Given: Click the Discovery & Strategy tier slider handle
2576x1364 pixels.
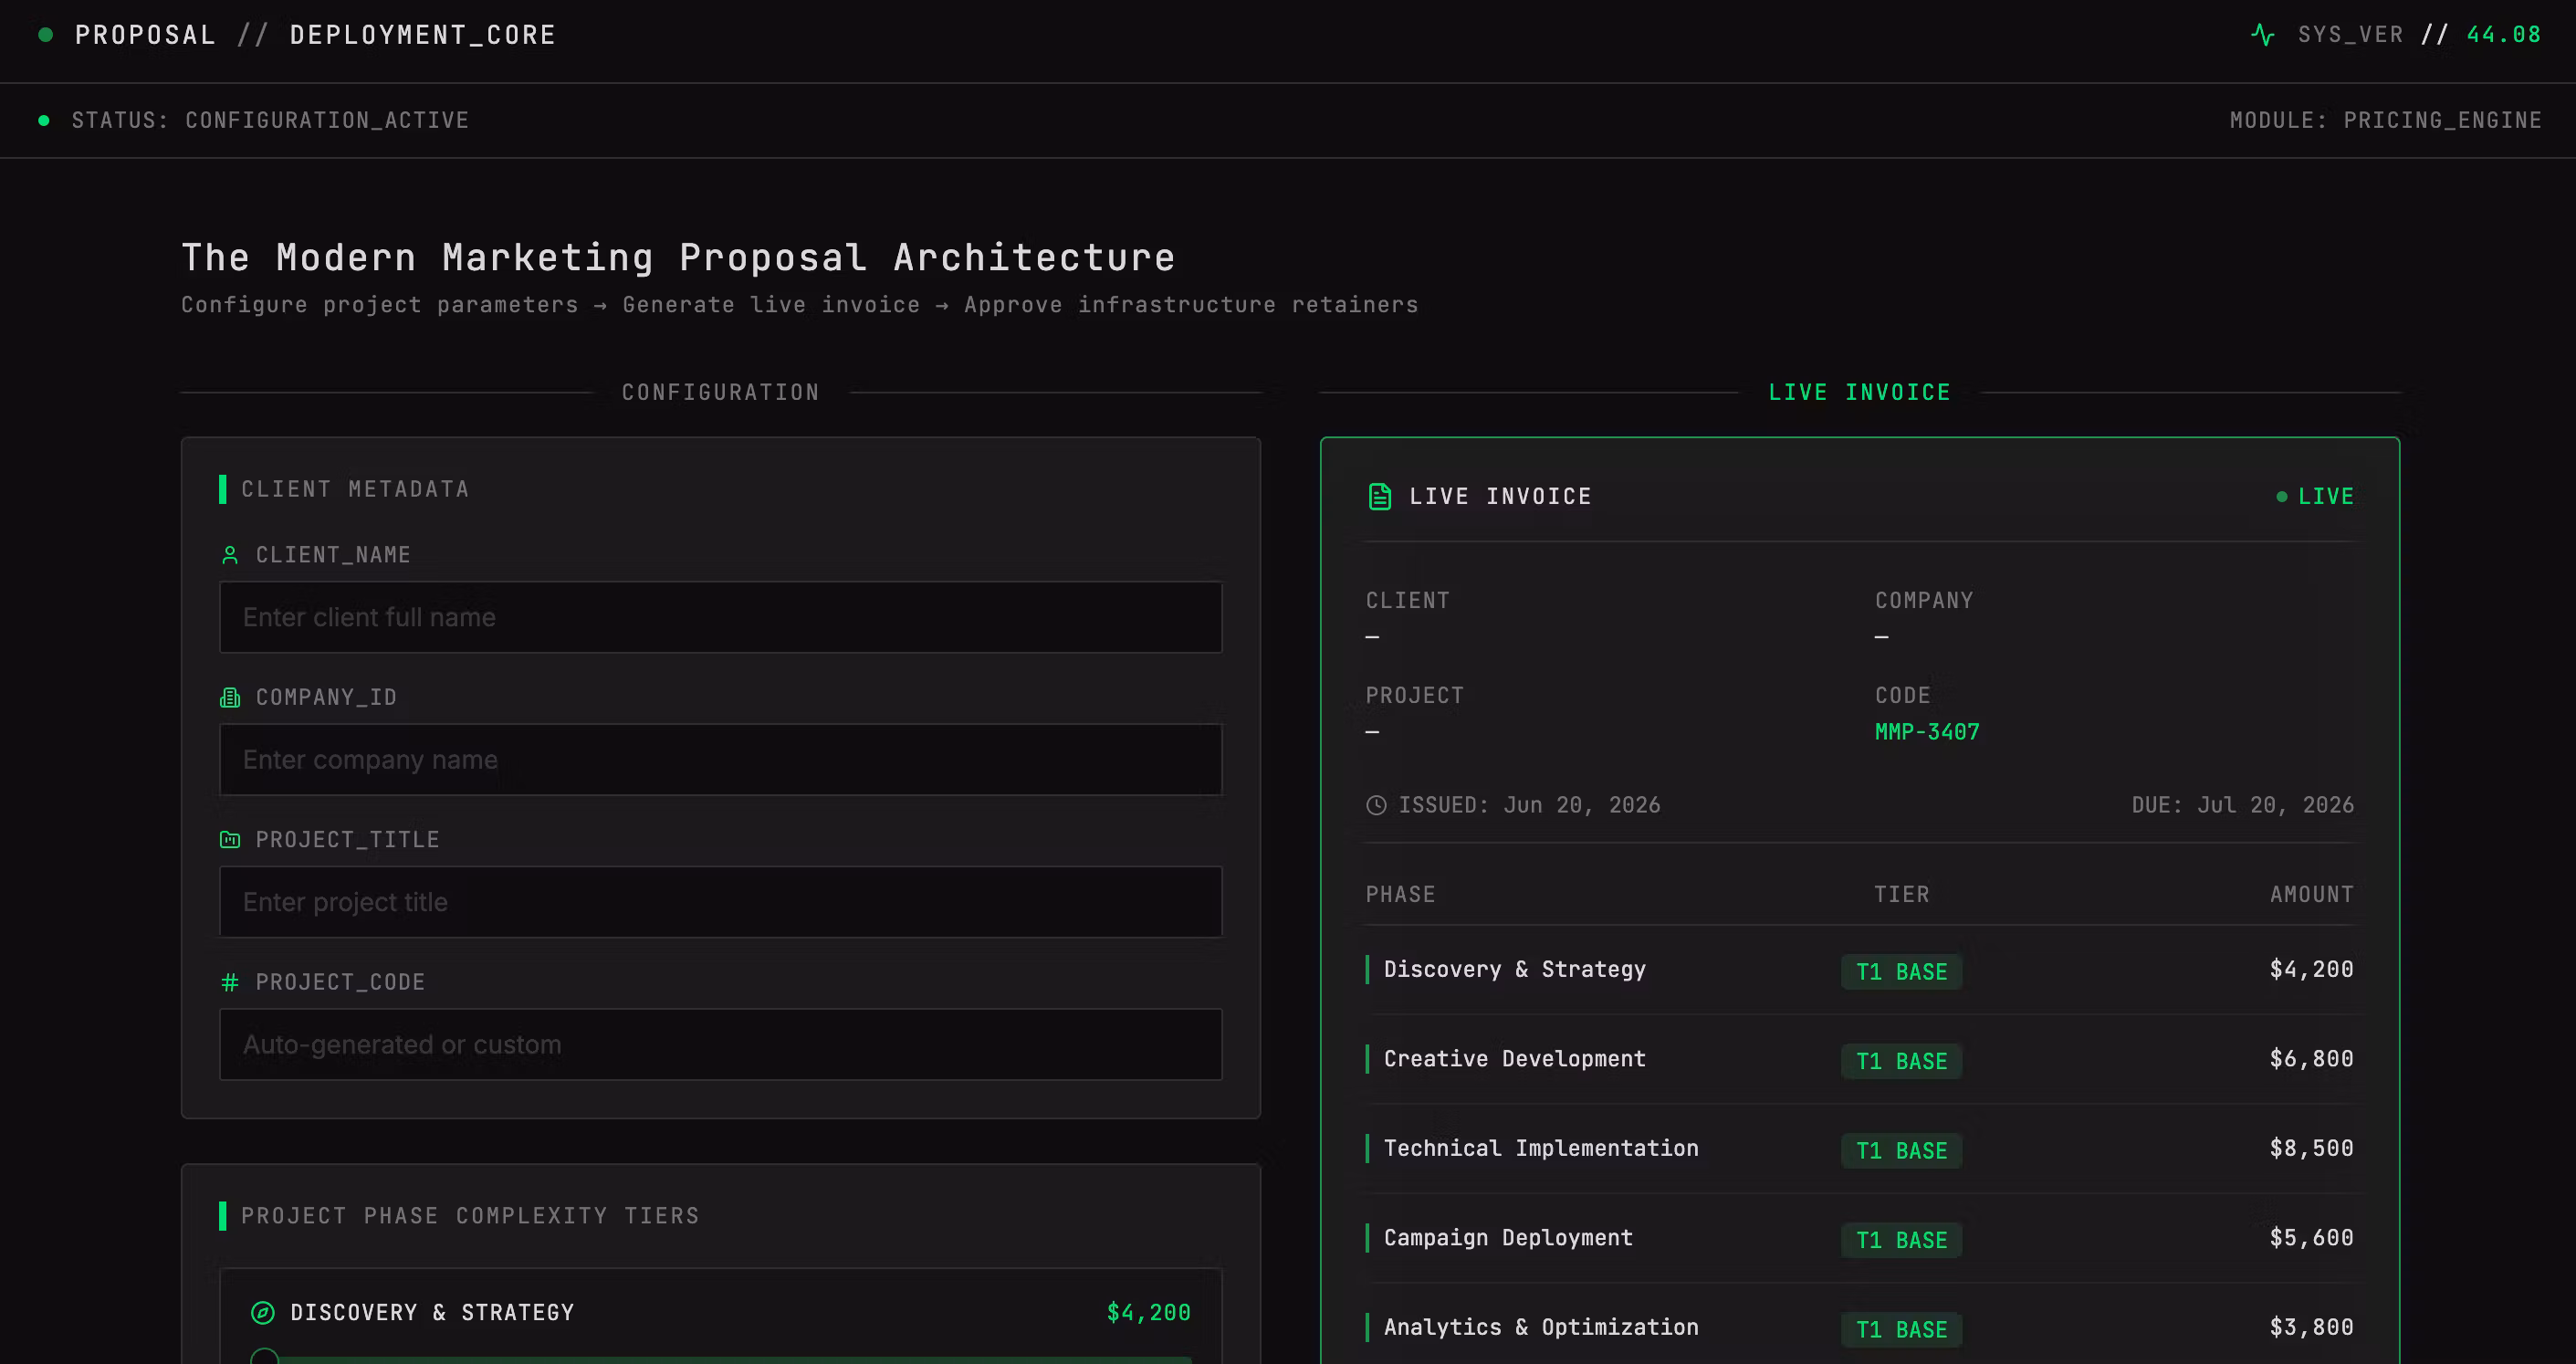Looking at the screenshot, I should pos(264,1357).
